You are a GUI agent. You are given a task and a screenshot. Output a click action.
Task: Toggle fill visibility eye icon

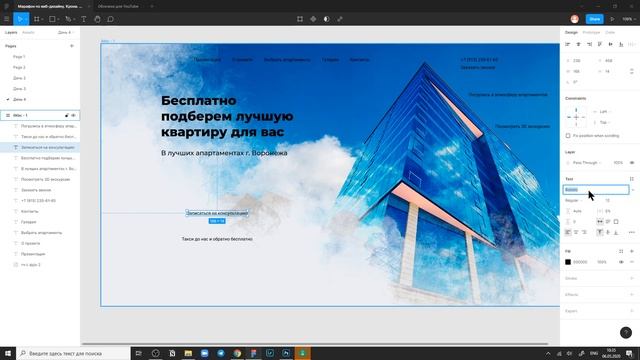[x=621, y=262]
